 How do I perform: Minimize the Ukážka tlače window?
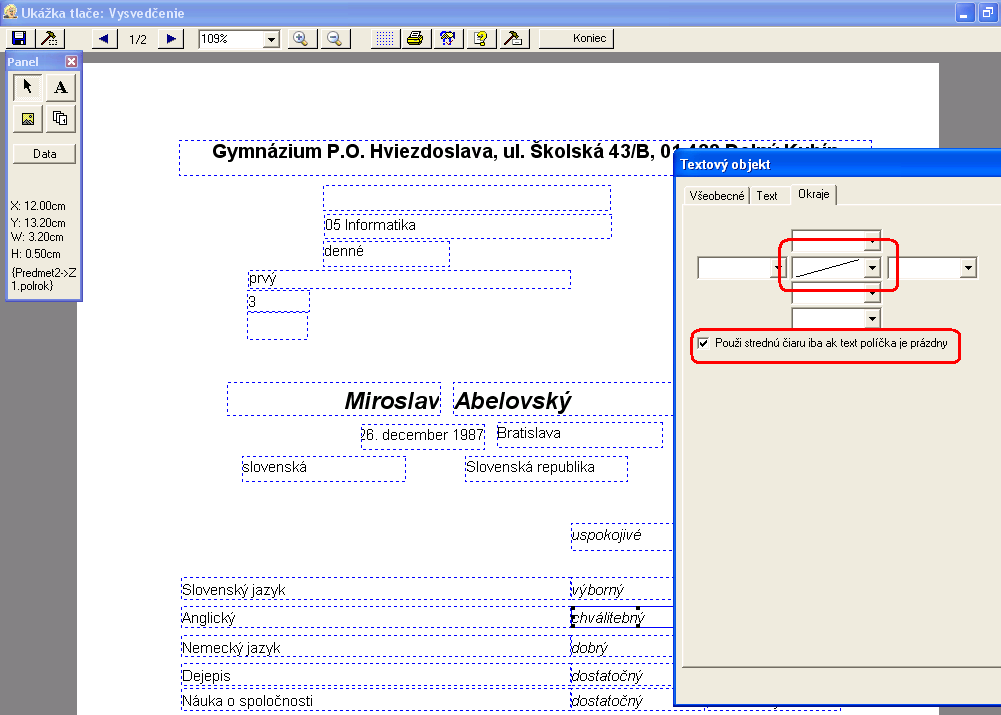(964, 13)
